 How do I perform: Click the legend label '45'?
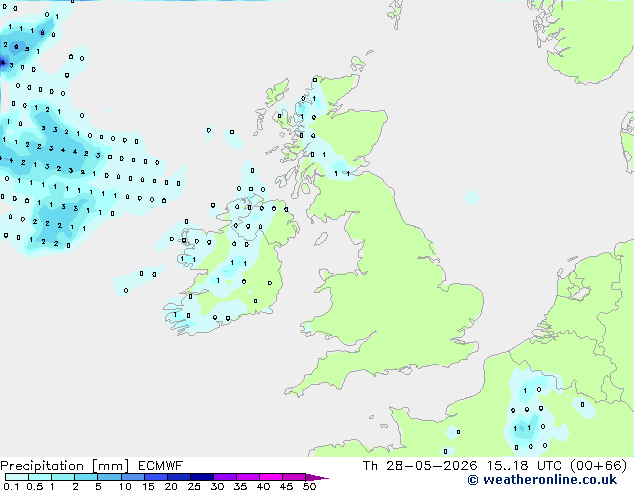pos(286,486)
